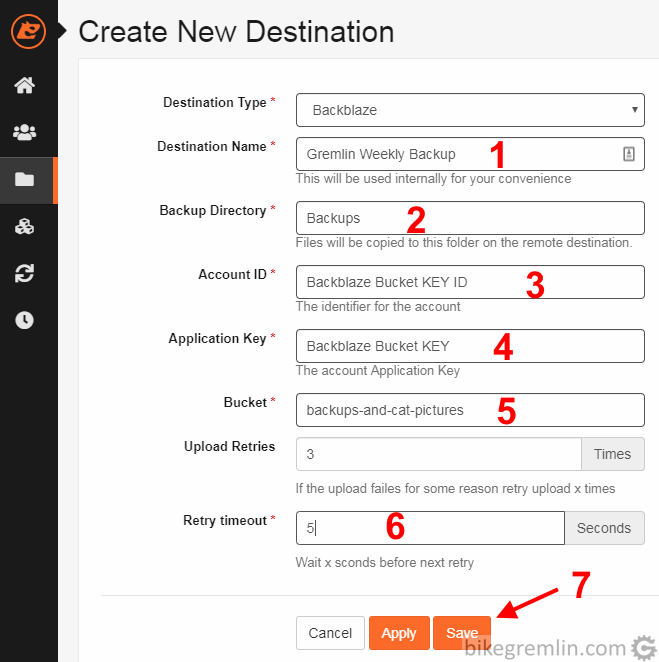Screen dimensions: 659x662
Task: Open the cubes backup jobs icon
Action: pyautogui.click(x=24, y=226)
